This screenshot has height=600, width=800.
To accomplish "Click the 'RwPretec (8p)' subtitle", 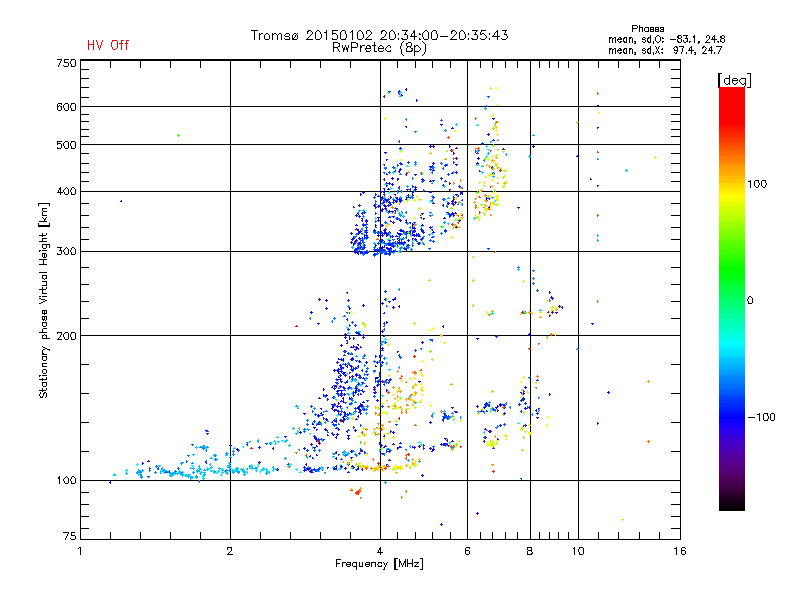I will click(x=379, y=48).
